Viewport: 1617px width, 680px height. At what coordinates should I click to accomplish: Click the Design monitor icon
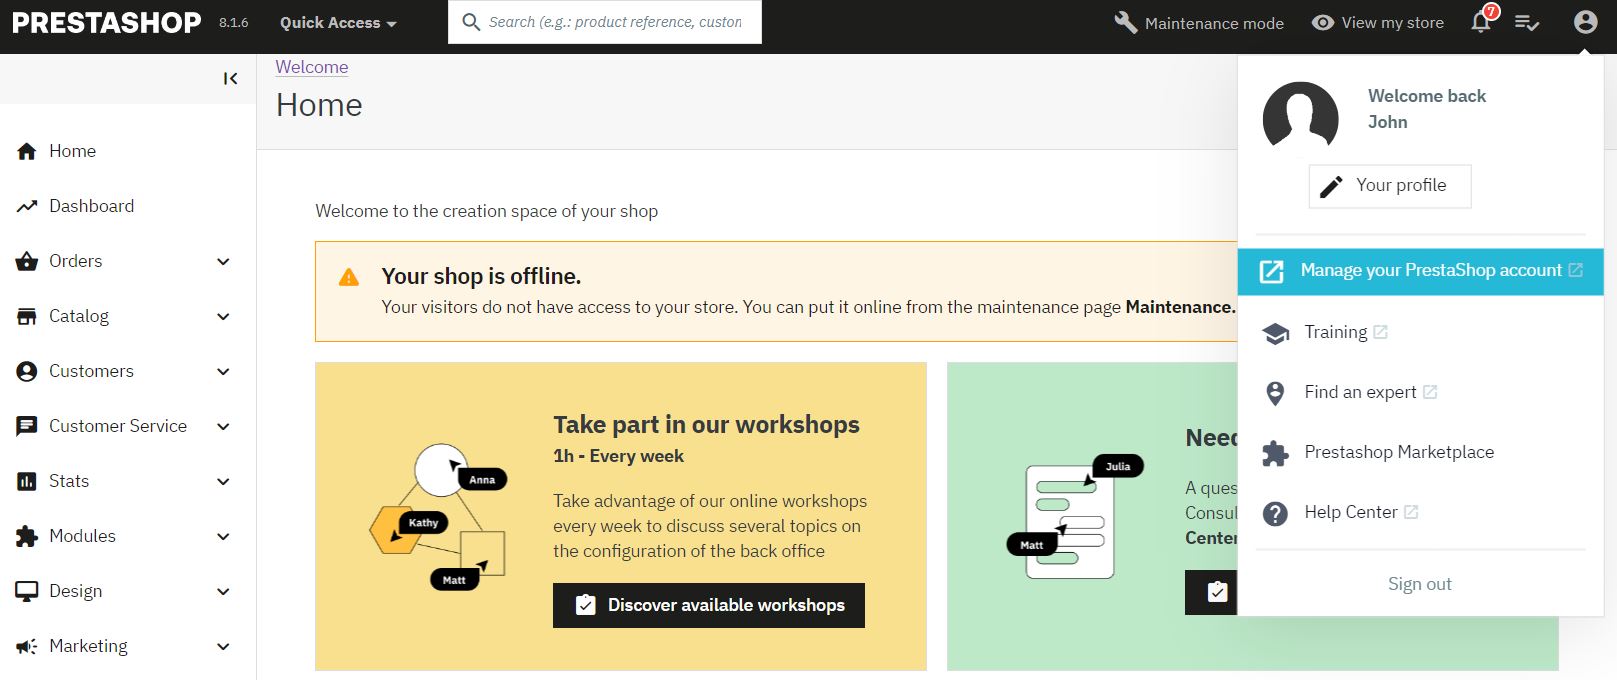pos(27,591)
